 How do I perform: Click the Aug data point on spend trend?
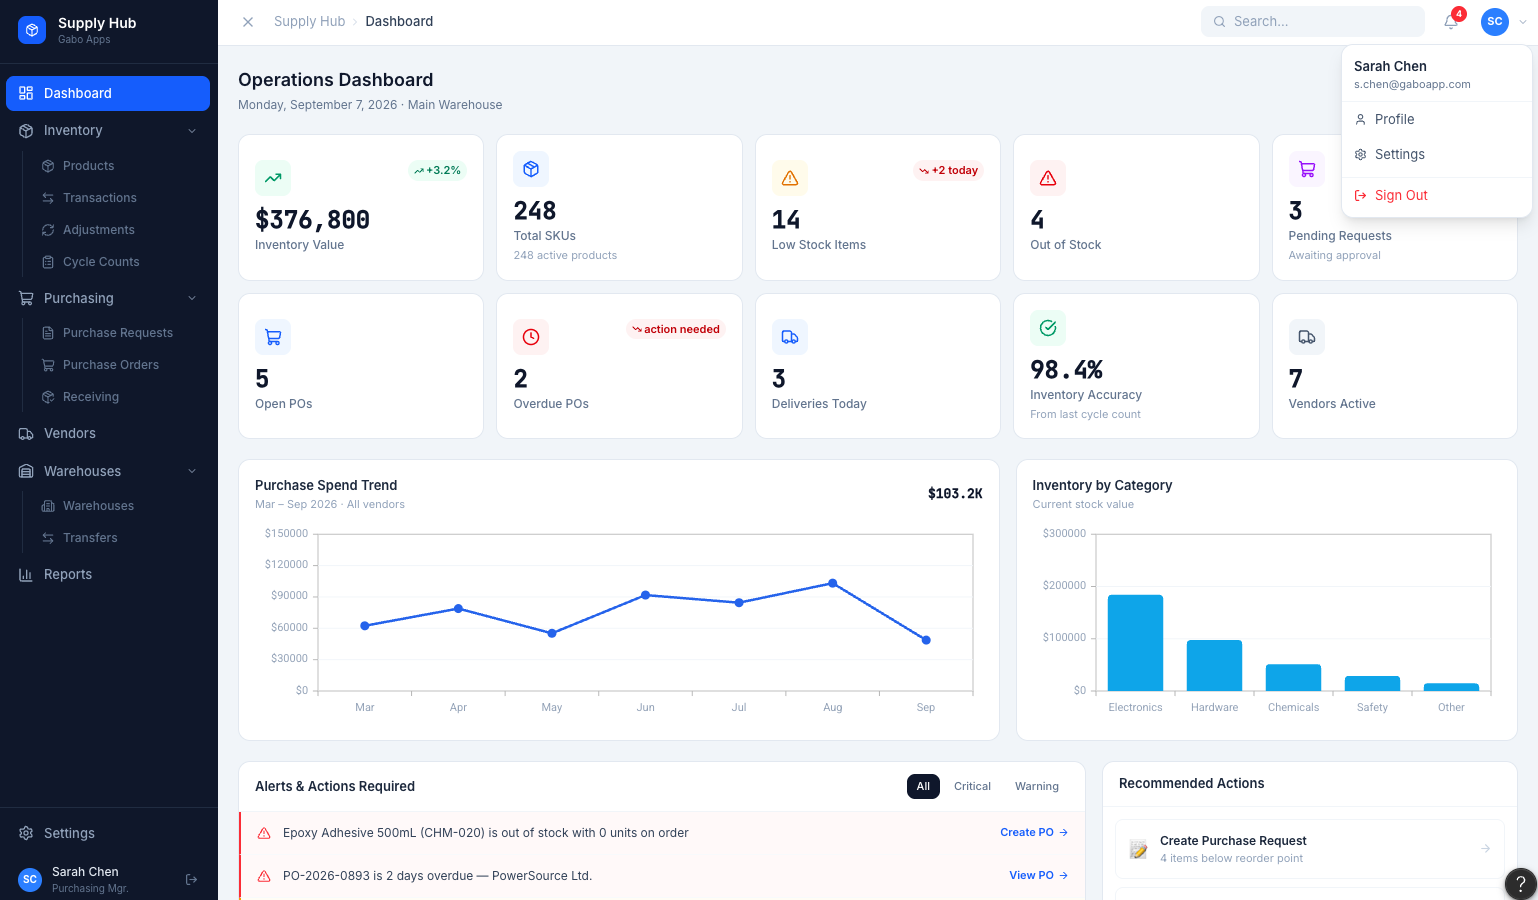pyautogui.click(x=833, y=583)
